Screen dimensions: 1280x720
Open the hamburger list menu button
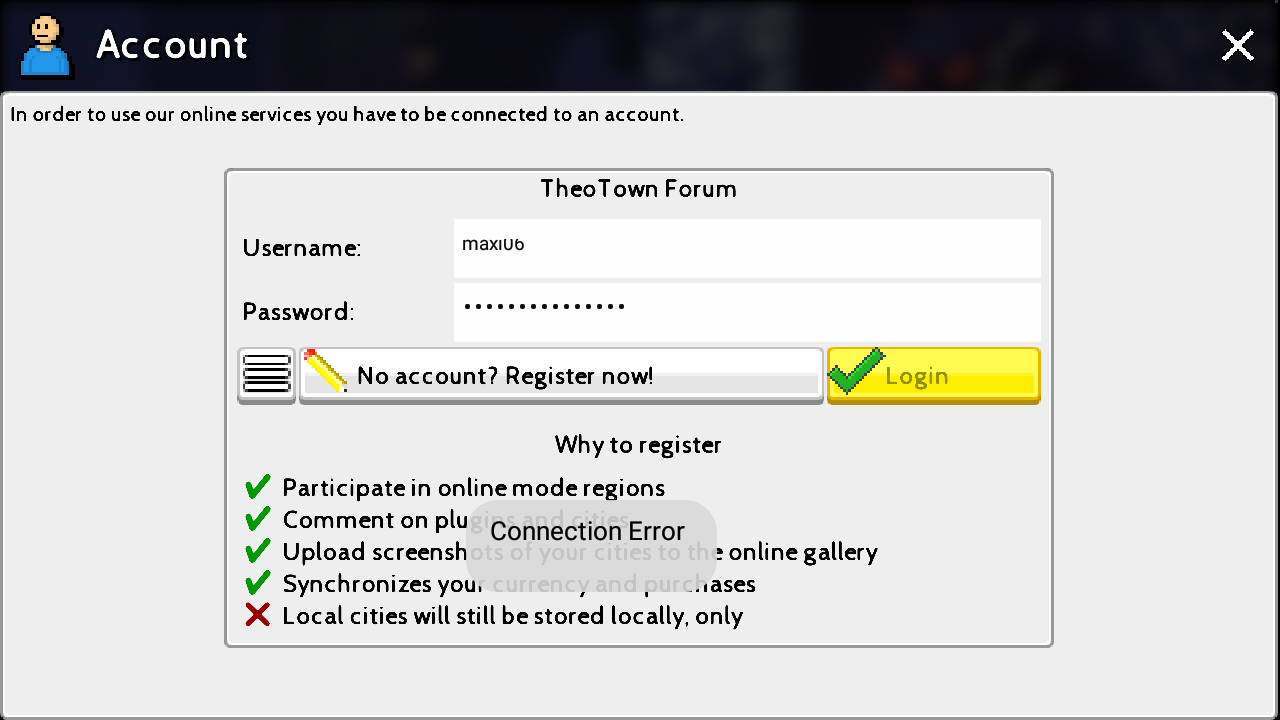coord(267,375)
